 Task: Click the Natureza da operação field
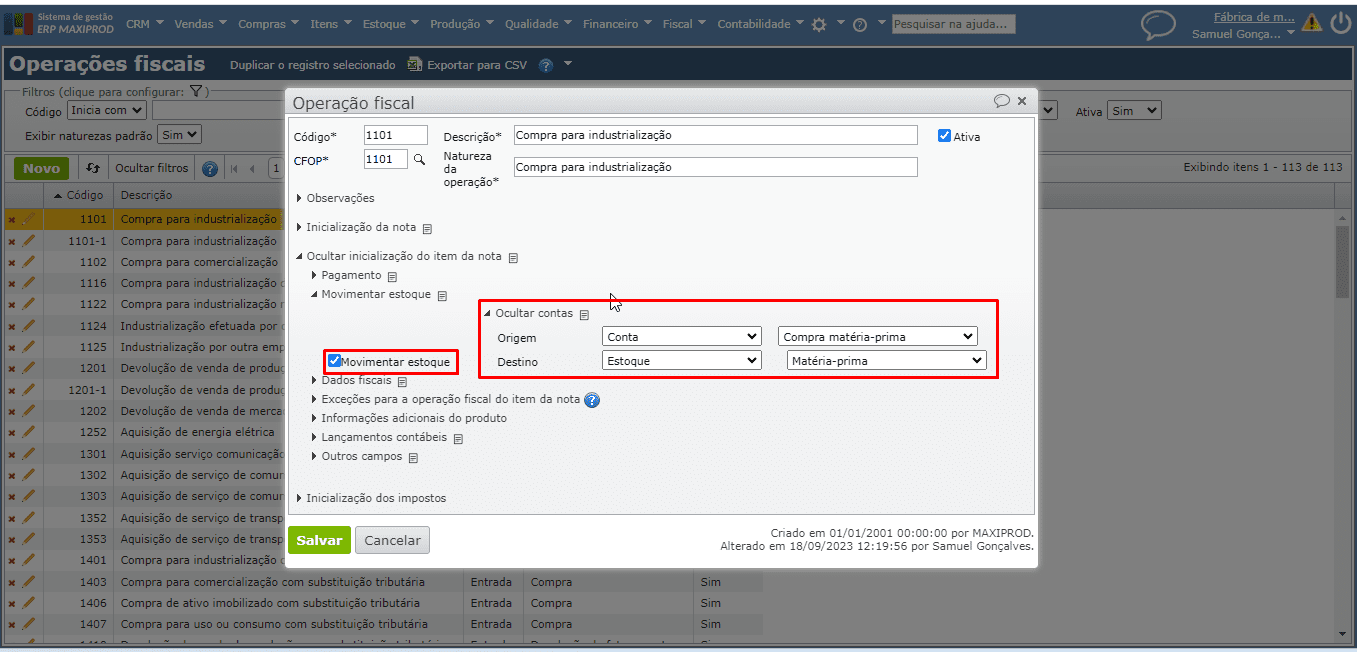[715, 167]
